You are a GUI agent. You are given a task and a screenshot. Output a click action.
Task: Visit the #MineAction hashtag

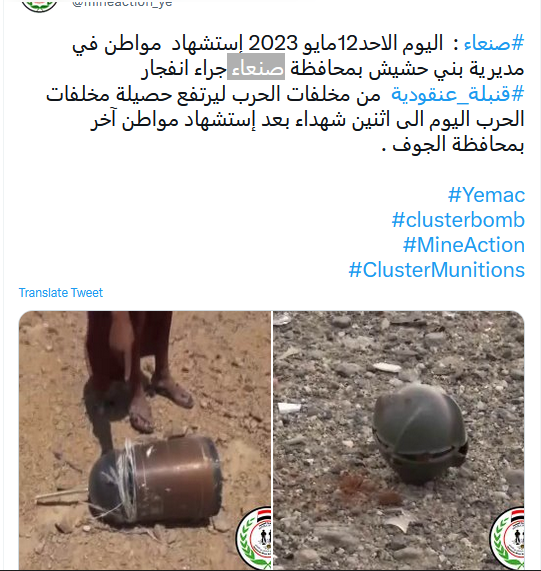click(x=464, y=245)
